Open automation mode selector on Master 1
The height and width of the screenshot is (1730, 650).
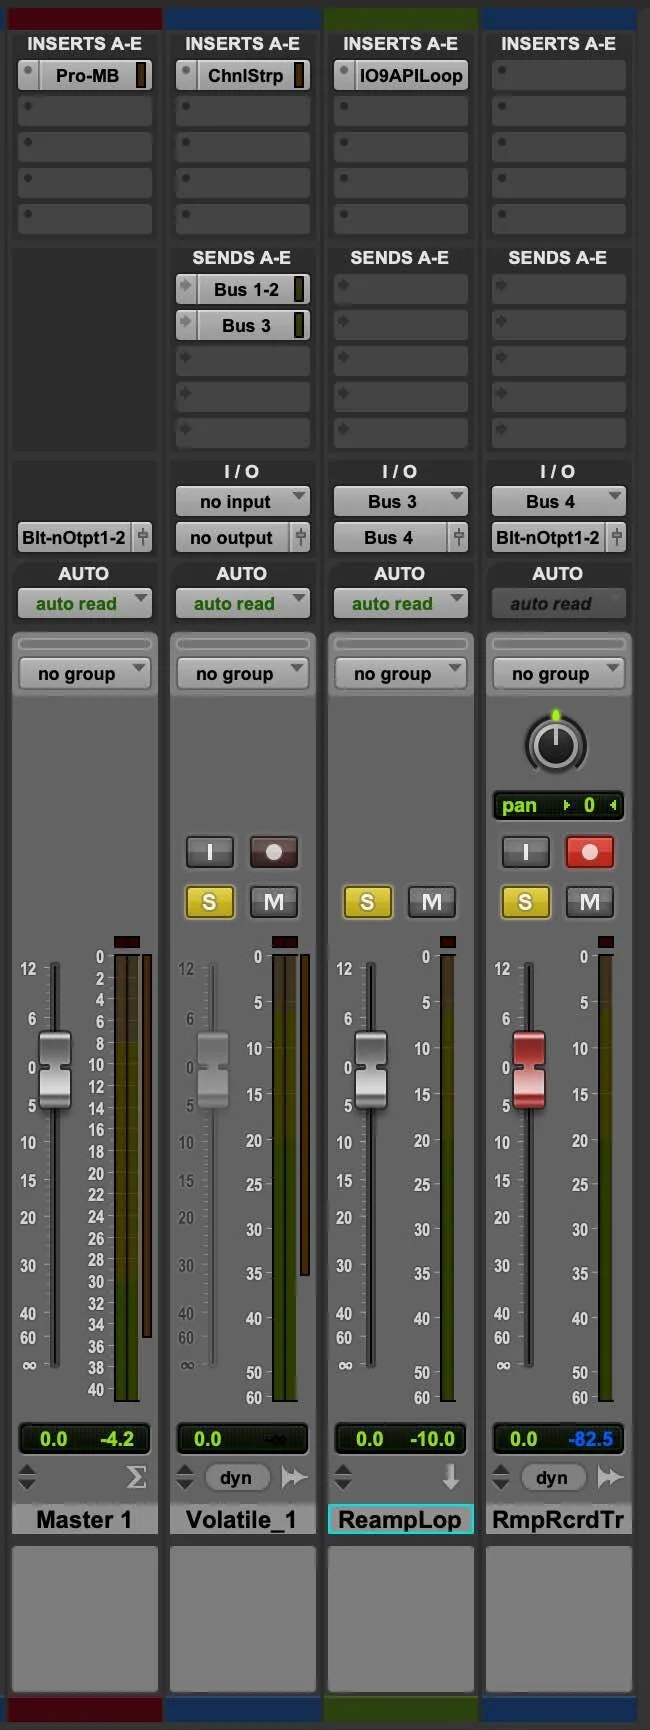click(x=84, y=603)
